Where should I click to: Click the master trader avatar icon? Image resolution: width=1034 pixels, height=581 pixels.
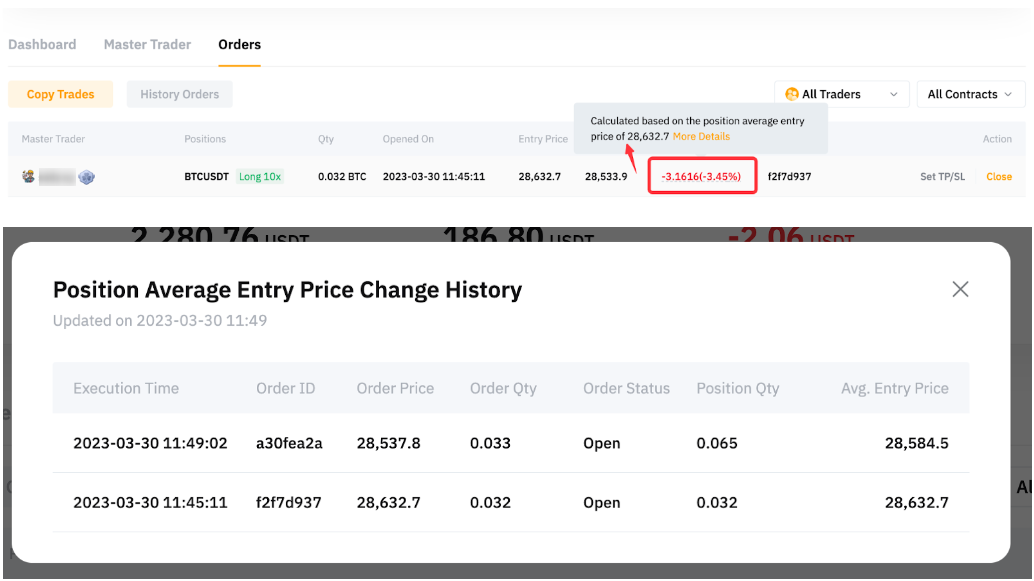28,176
